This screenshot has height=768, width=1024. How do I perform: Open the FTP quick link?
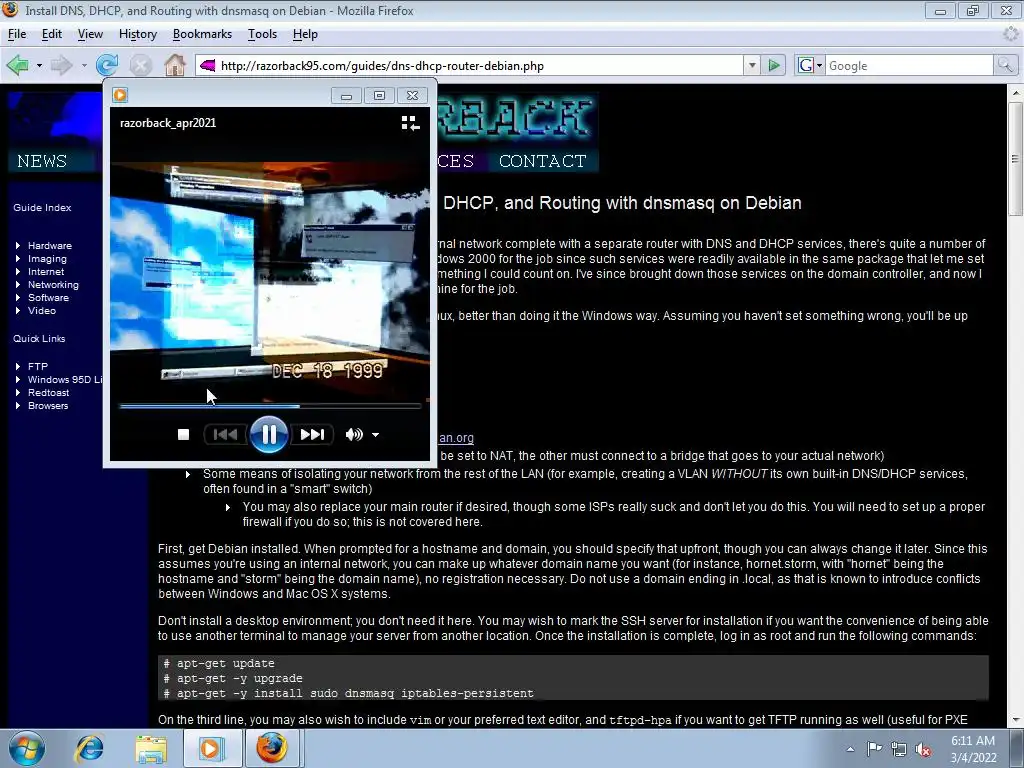tap(38, 366)
